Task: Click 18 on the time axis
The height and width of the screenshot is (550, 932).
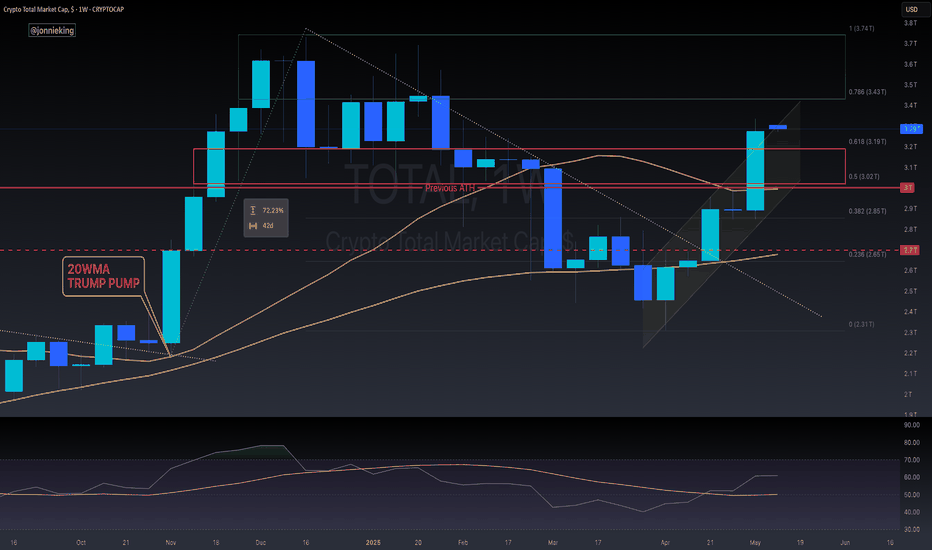Action: tap(216, 543)
